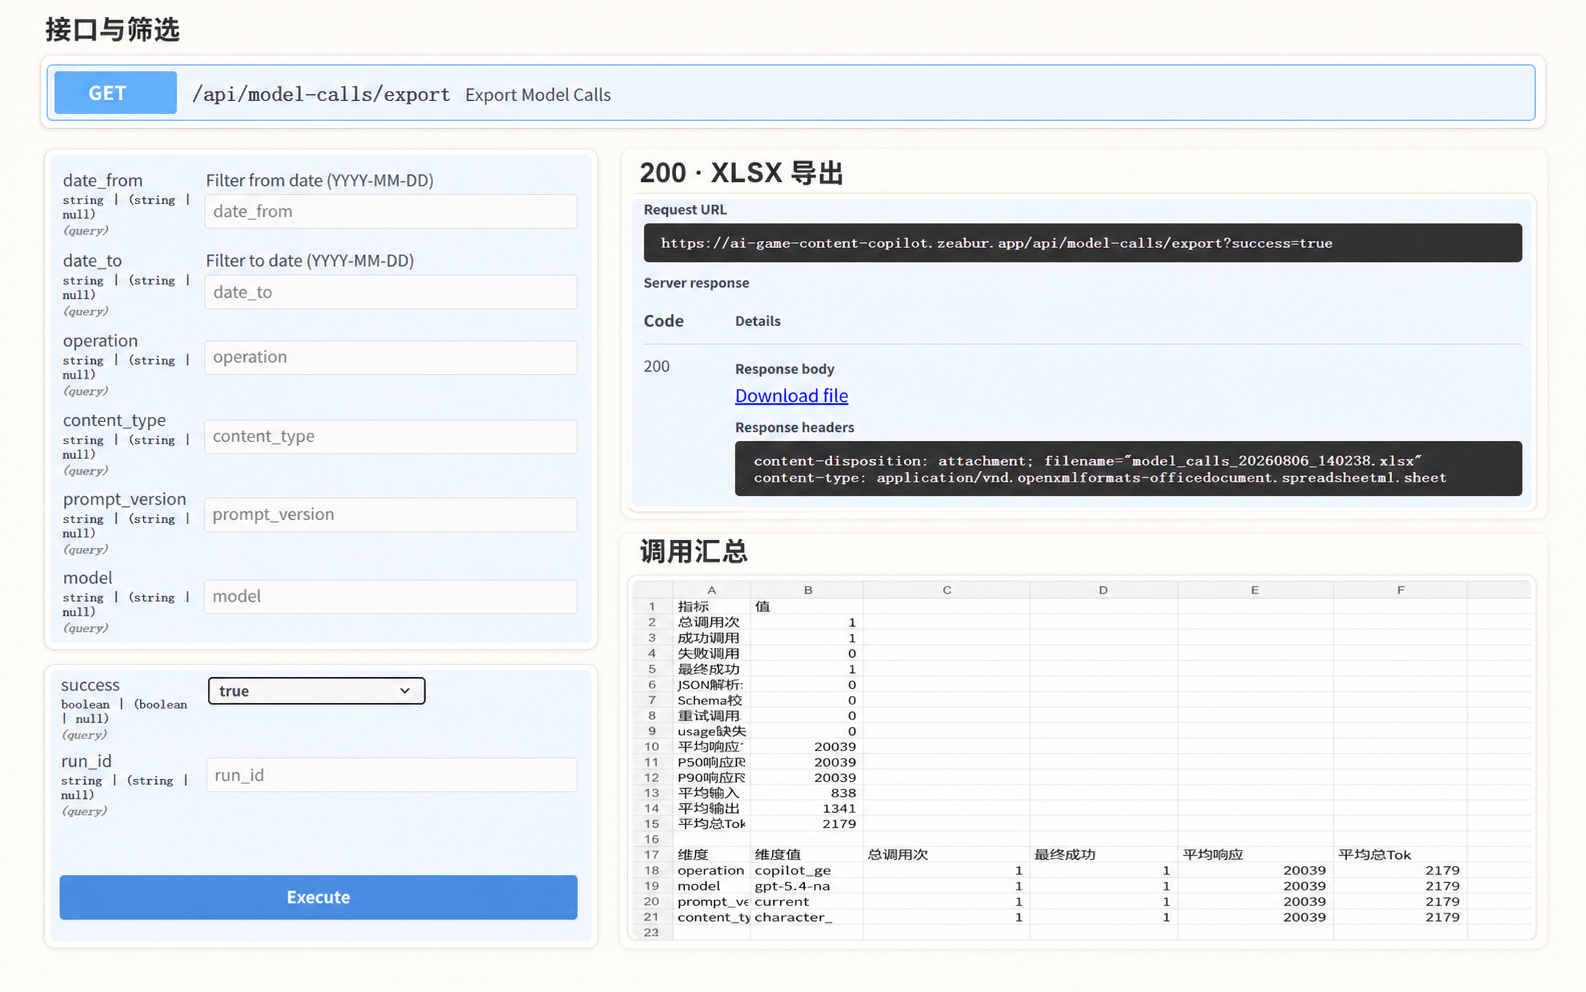This screenshot has height=992, width=1586.
Task: Click the 838 value cell
Action: click(807, 793)
